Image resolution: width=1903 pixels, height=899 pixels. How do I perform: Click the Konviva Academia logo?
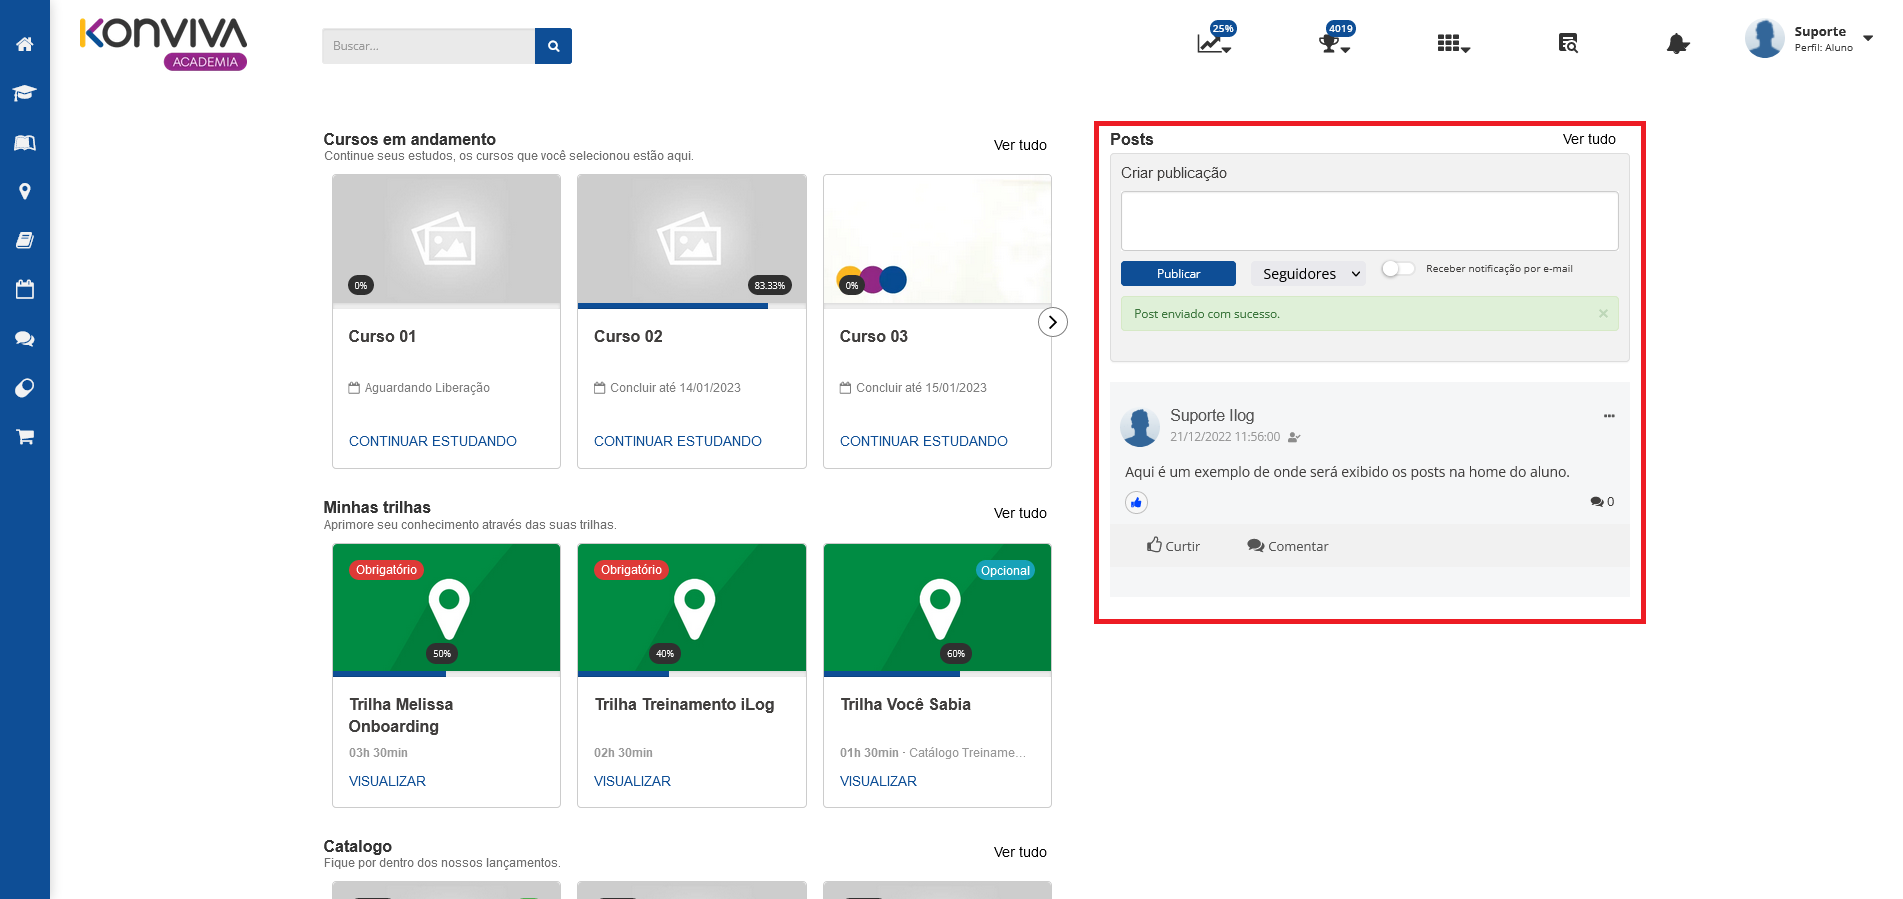[163, 43]
